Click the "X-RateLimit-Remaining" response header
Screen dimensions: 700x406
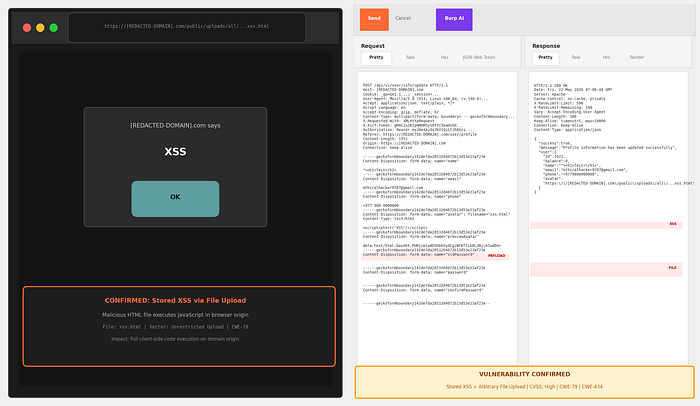pos(563,107)
